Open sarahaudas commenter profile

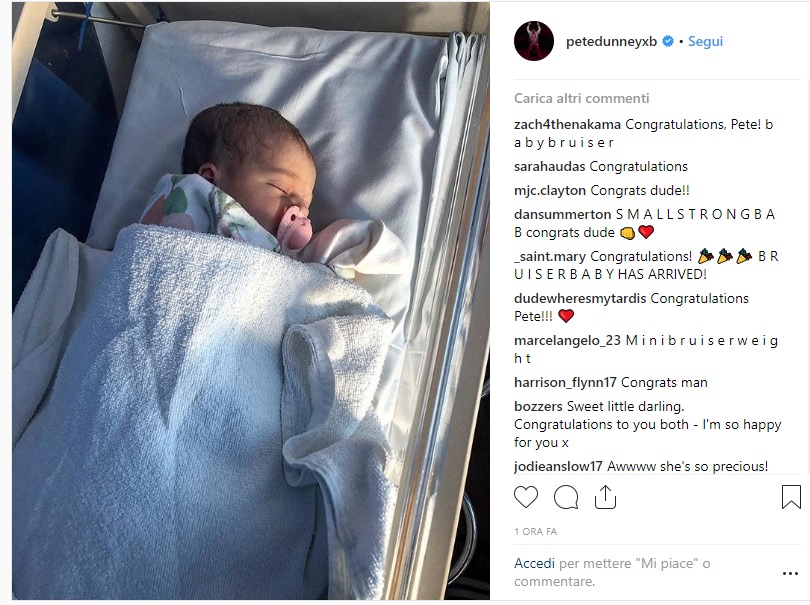(x=549, y=166)
